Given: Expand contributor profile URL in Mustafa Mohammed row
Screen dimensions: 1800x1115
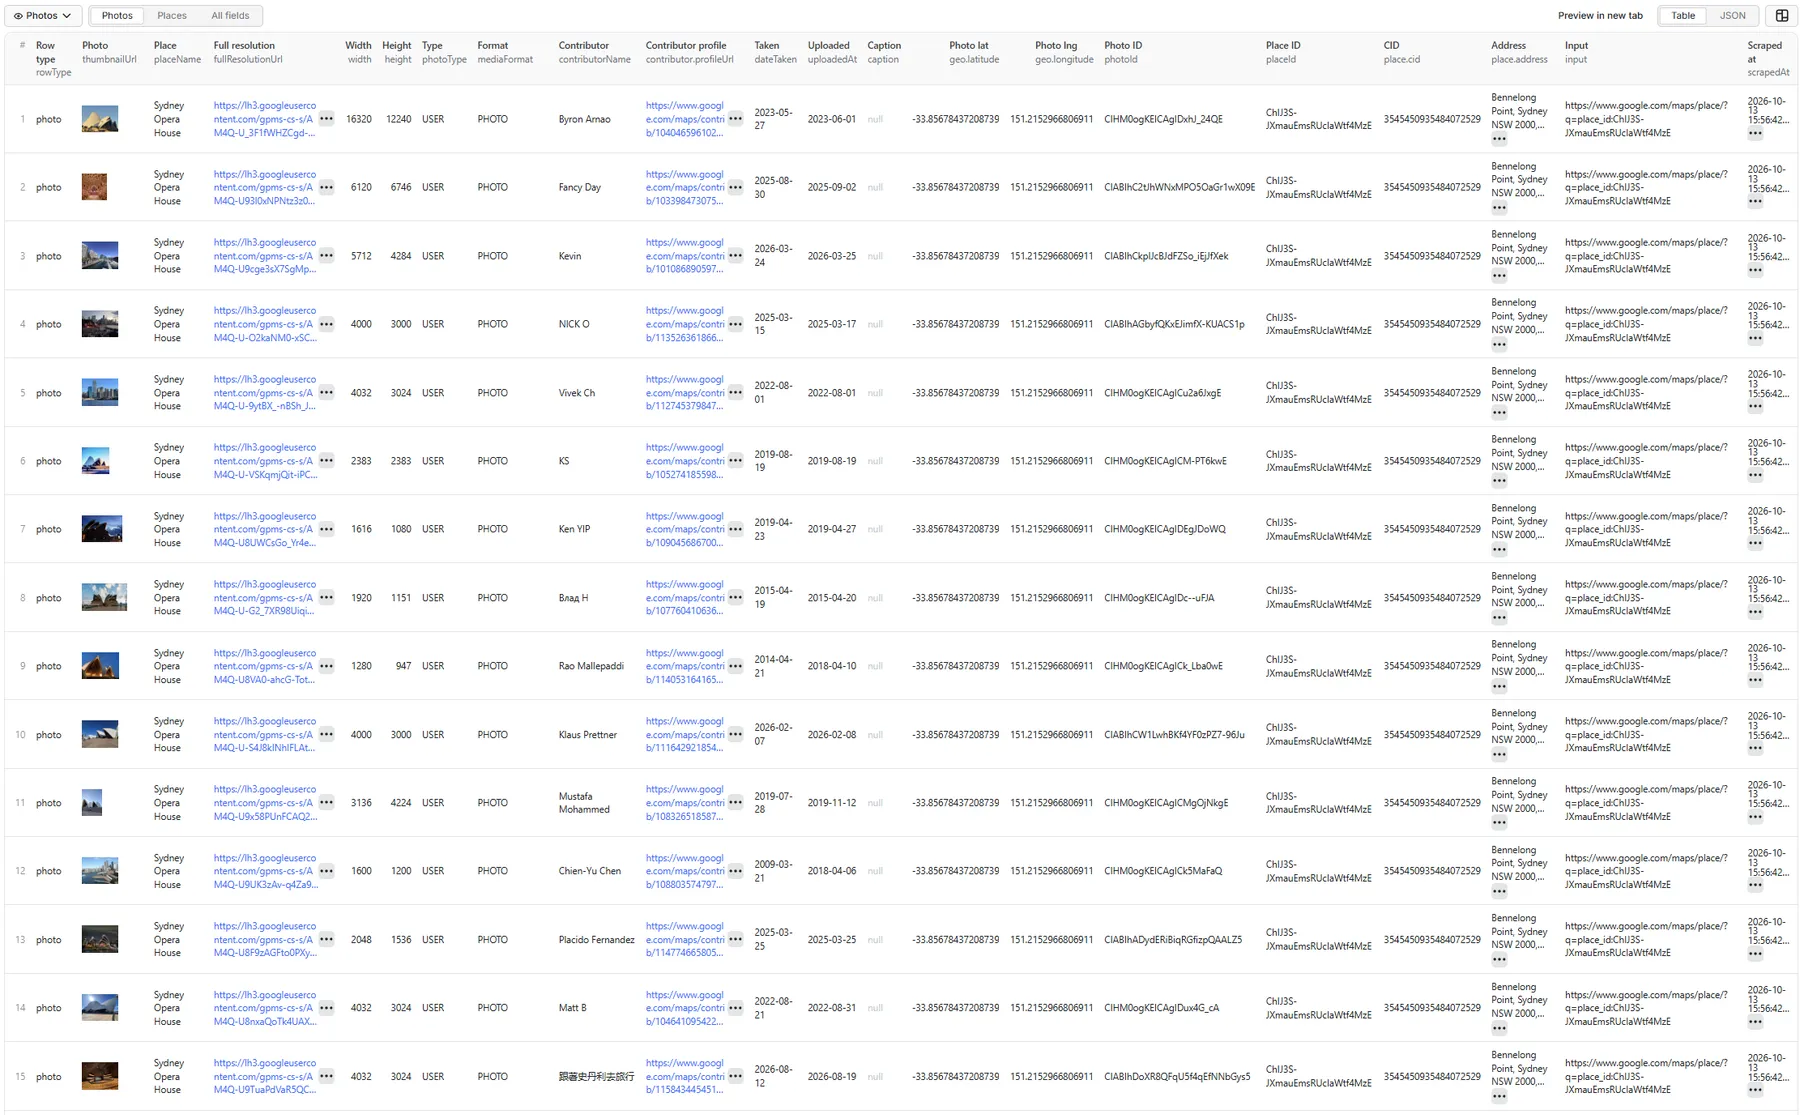Looking at the screenshot, I should pyautogui.click(x=736, y=803).
